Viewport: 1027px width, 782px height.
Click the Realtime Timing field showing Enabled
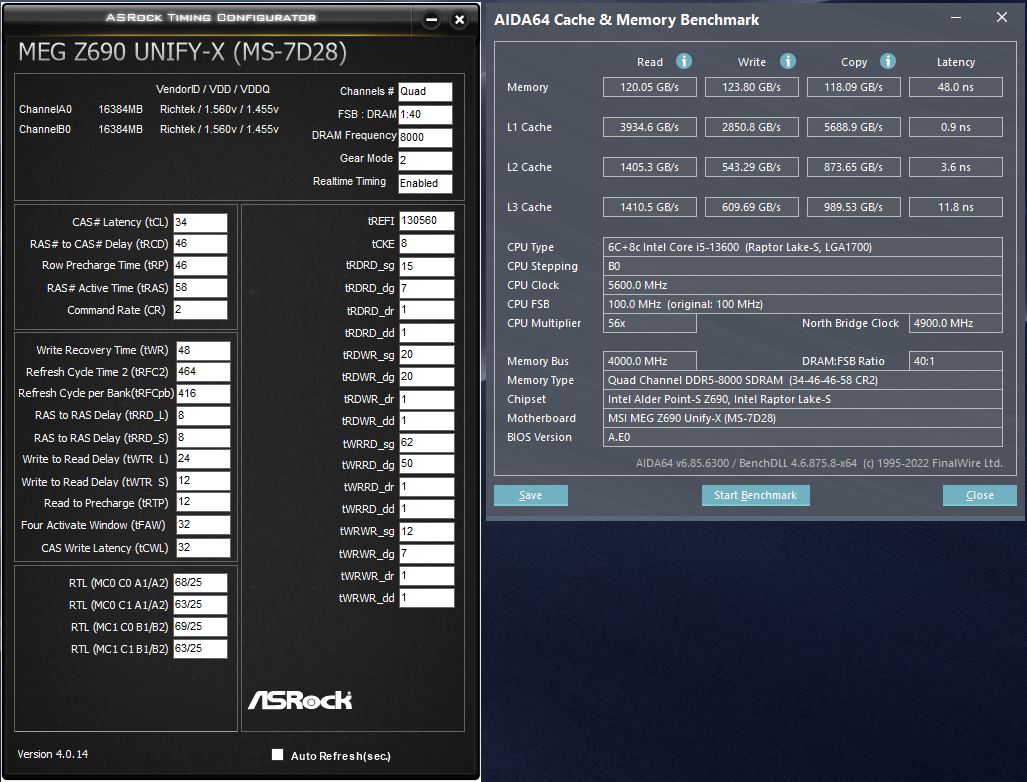pos(425,183)
